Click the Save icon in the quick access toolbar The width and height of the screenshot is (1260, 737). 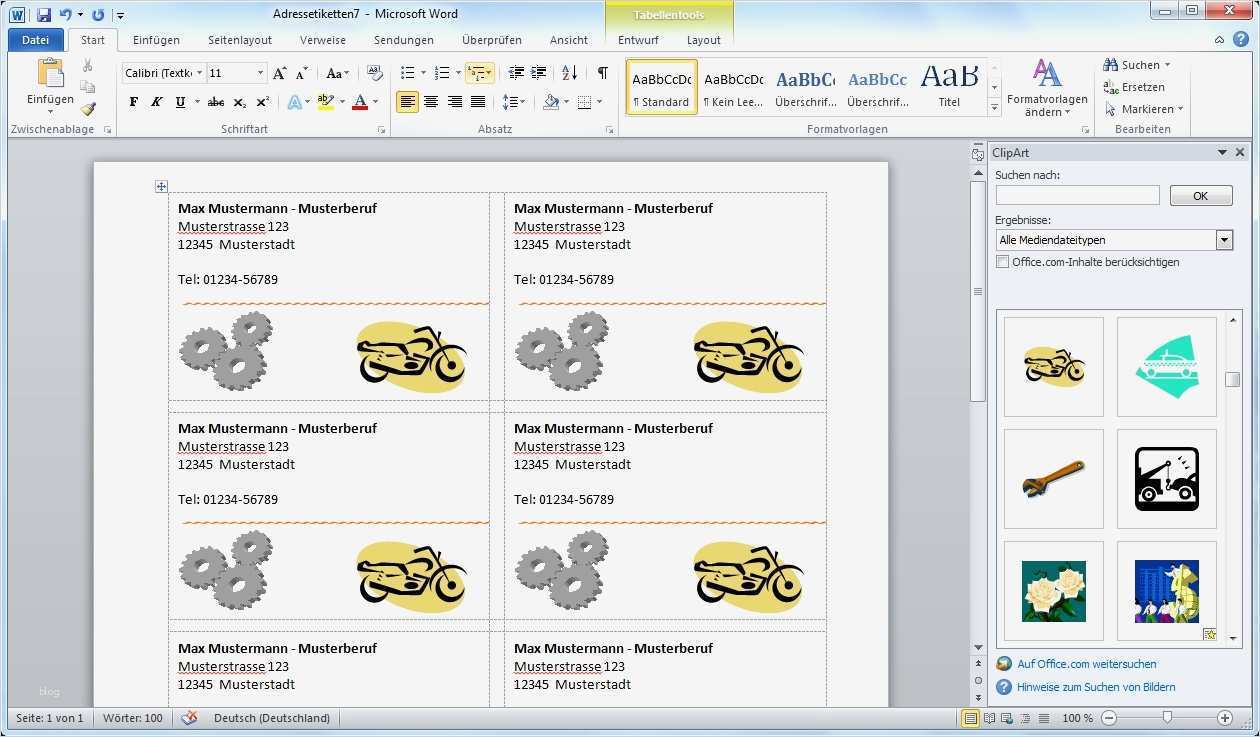click(44, 15)
